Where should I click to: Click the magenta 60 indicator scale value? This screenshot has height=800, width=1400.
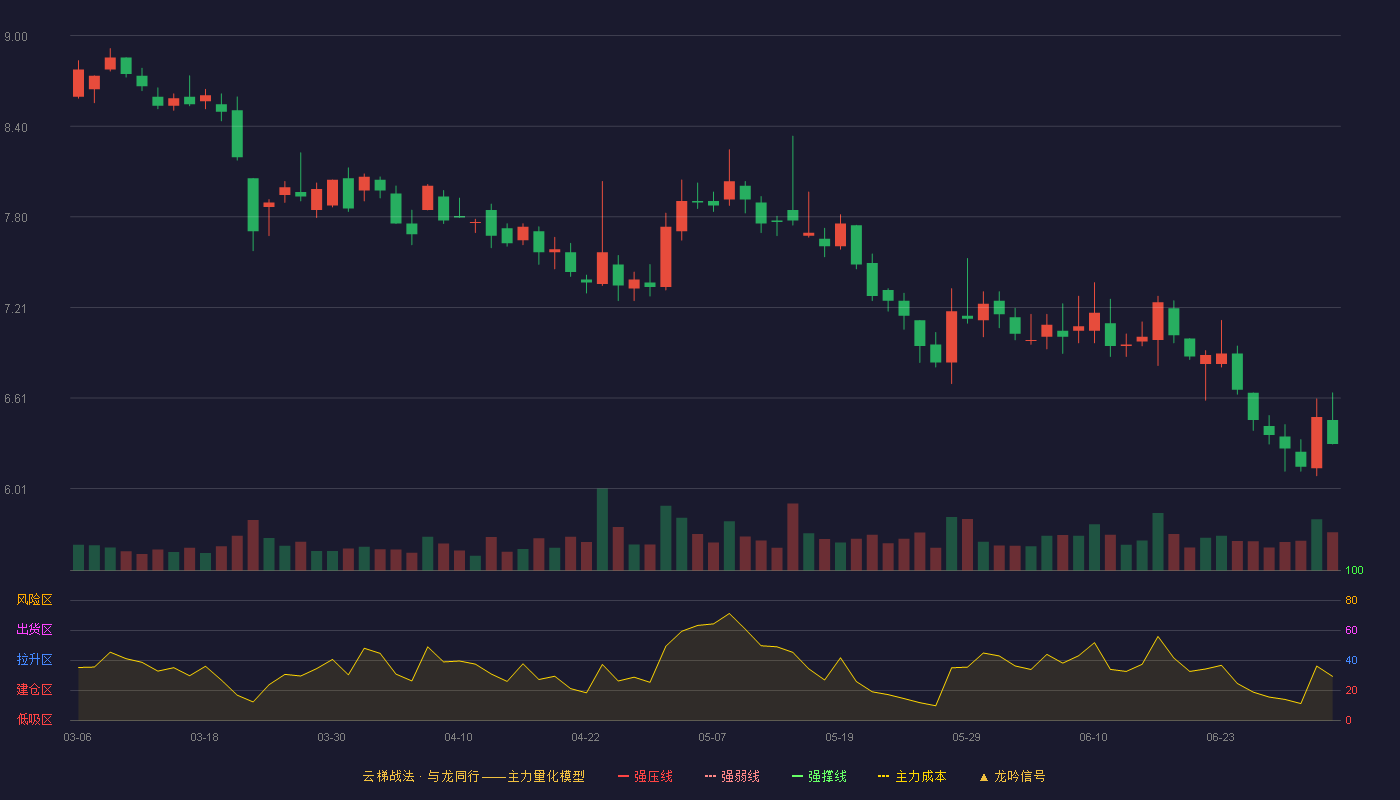1351,630
